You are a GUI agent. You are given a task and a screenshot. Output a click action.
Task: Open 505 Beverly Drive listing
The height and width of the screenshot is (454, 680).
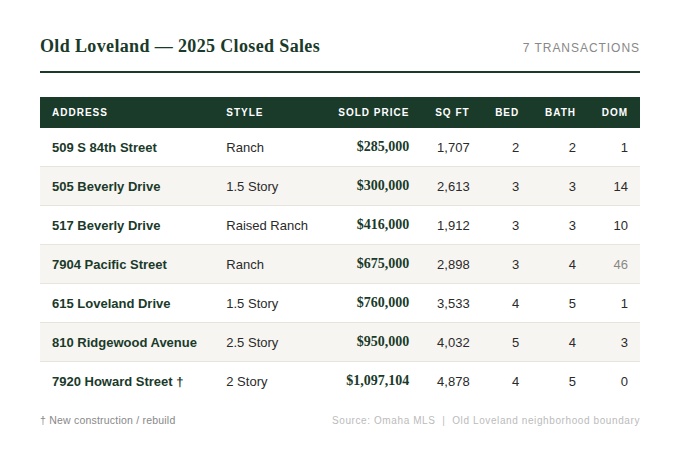(x=106, y=187)
